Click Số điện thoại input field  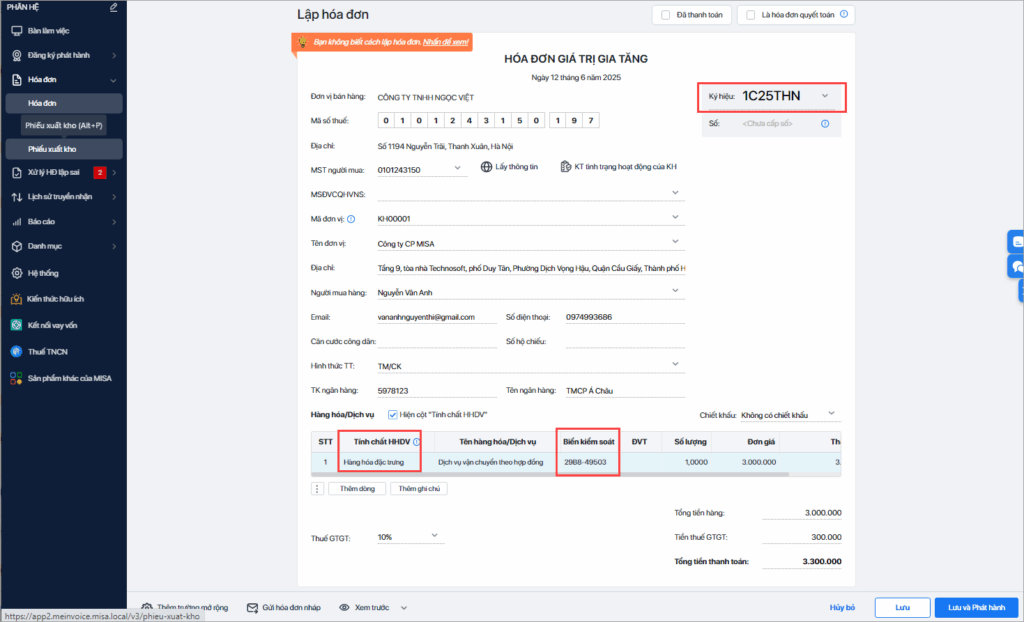625,318
